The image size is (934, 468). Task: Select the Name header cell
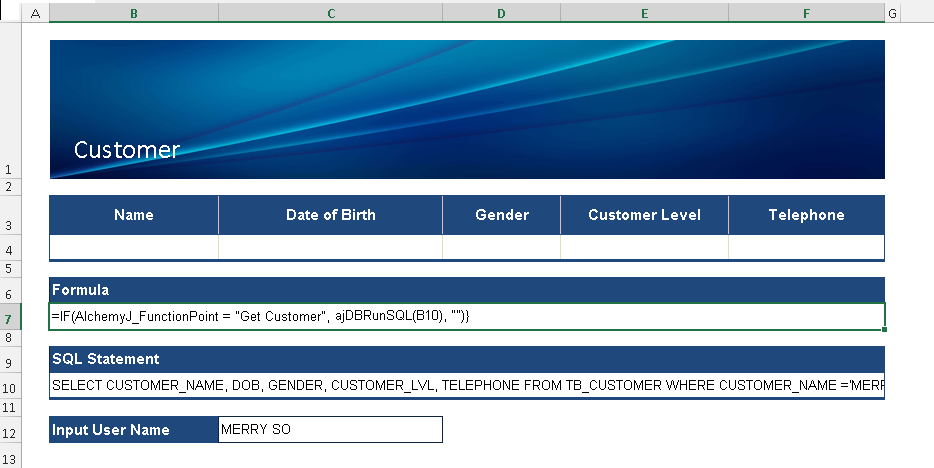coord(133,215)
